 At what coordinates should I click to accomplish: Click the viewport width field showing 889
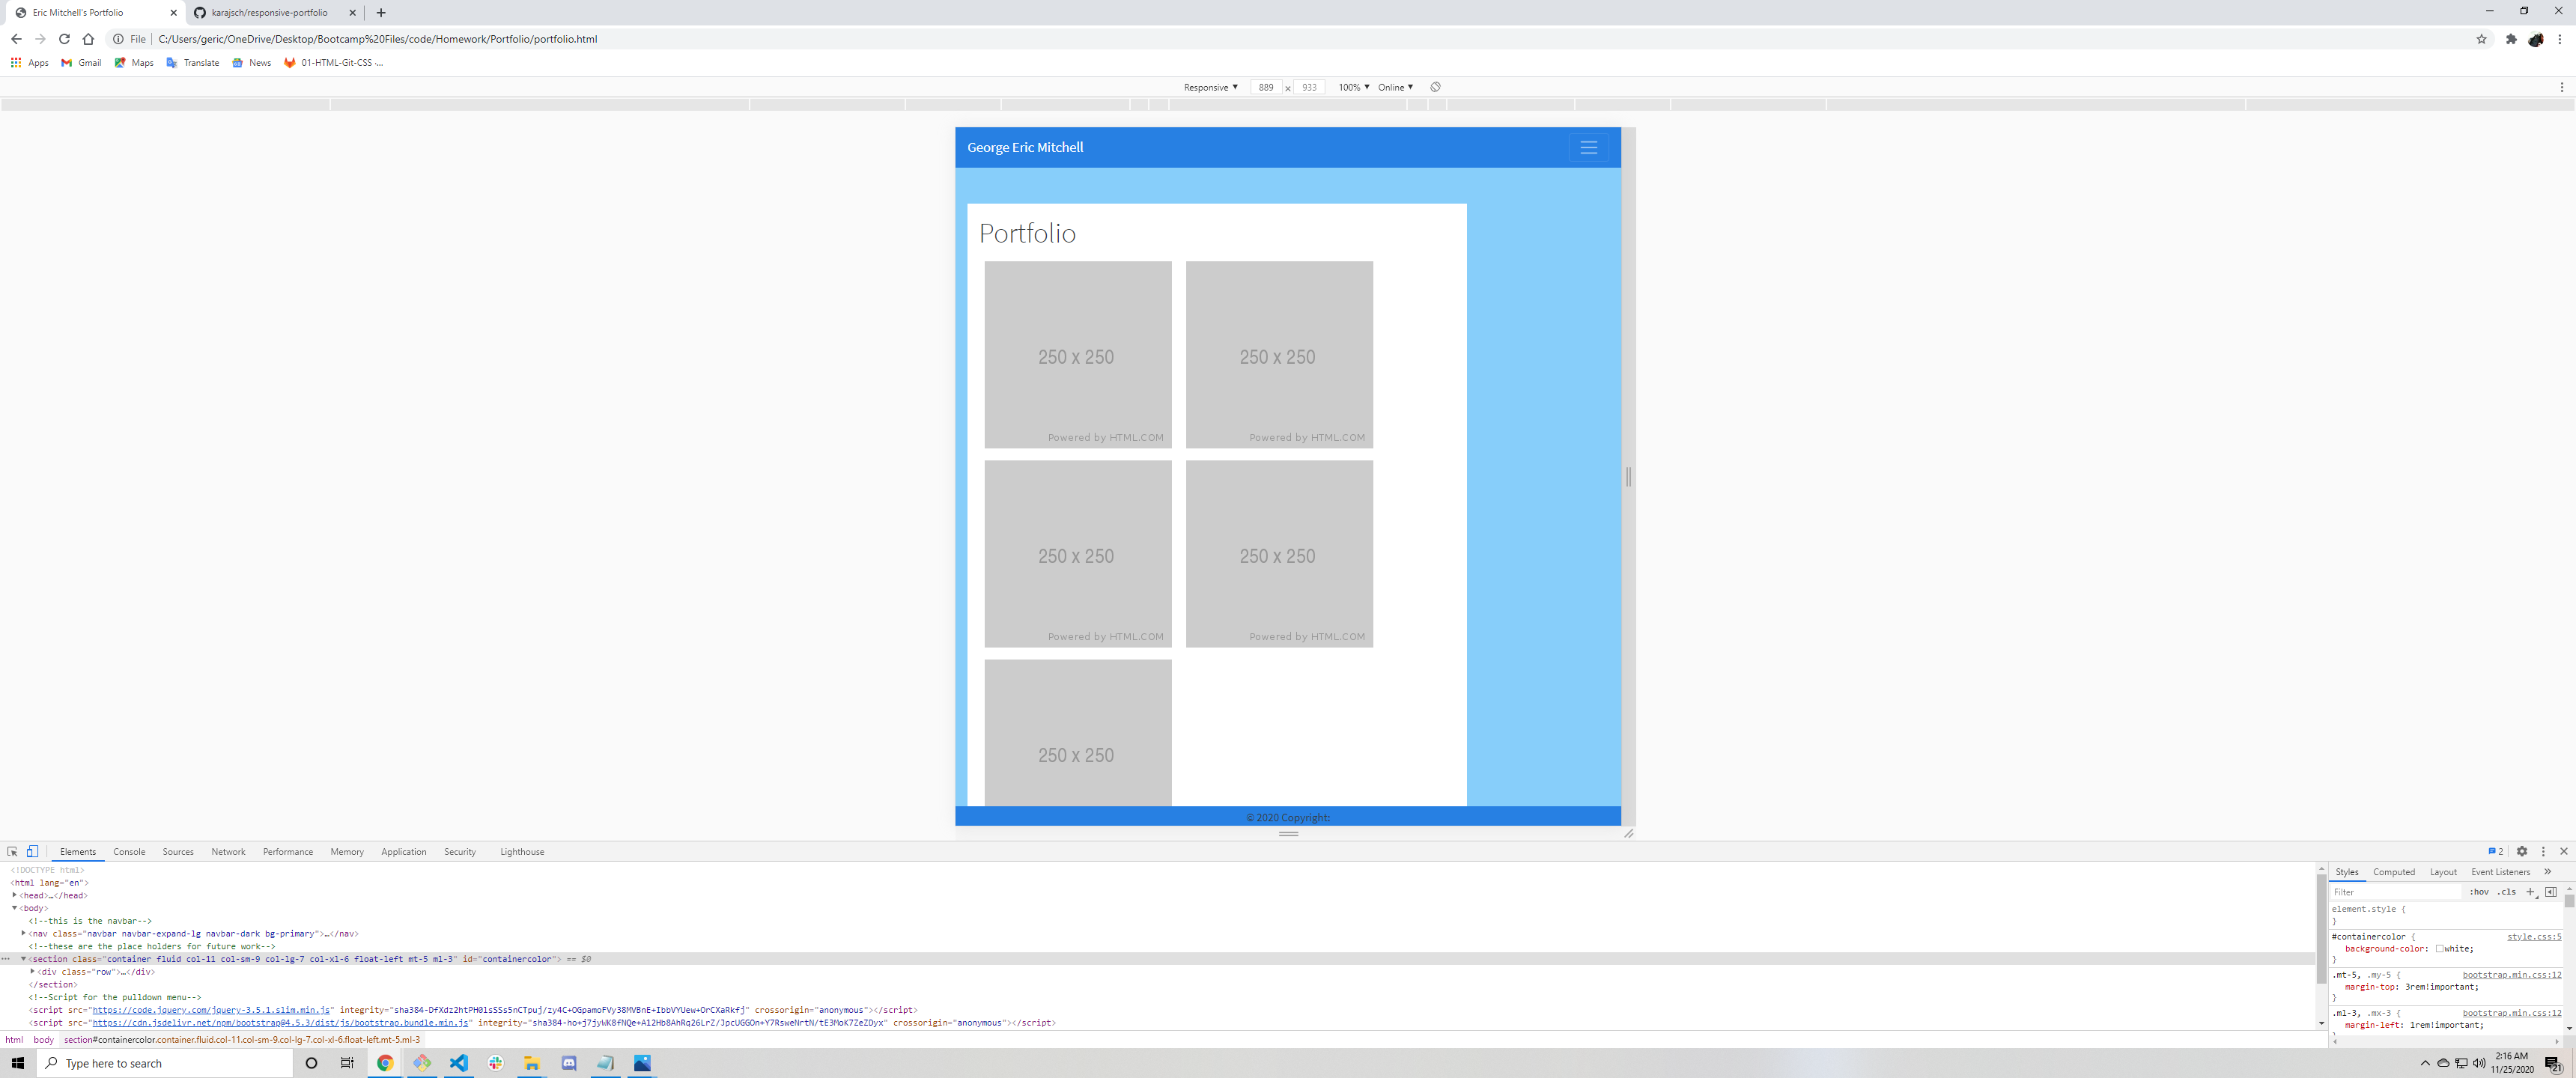coord(1266,87)
